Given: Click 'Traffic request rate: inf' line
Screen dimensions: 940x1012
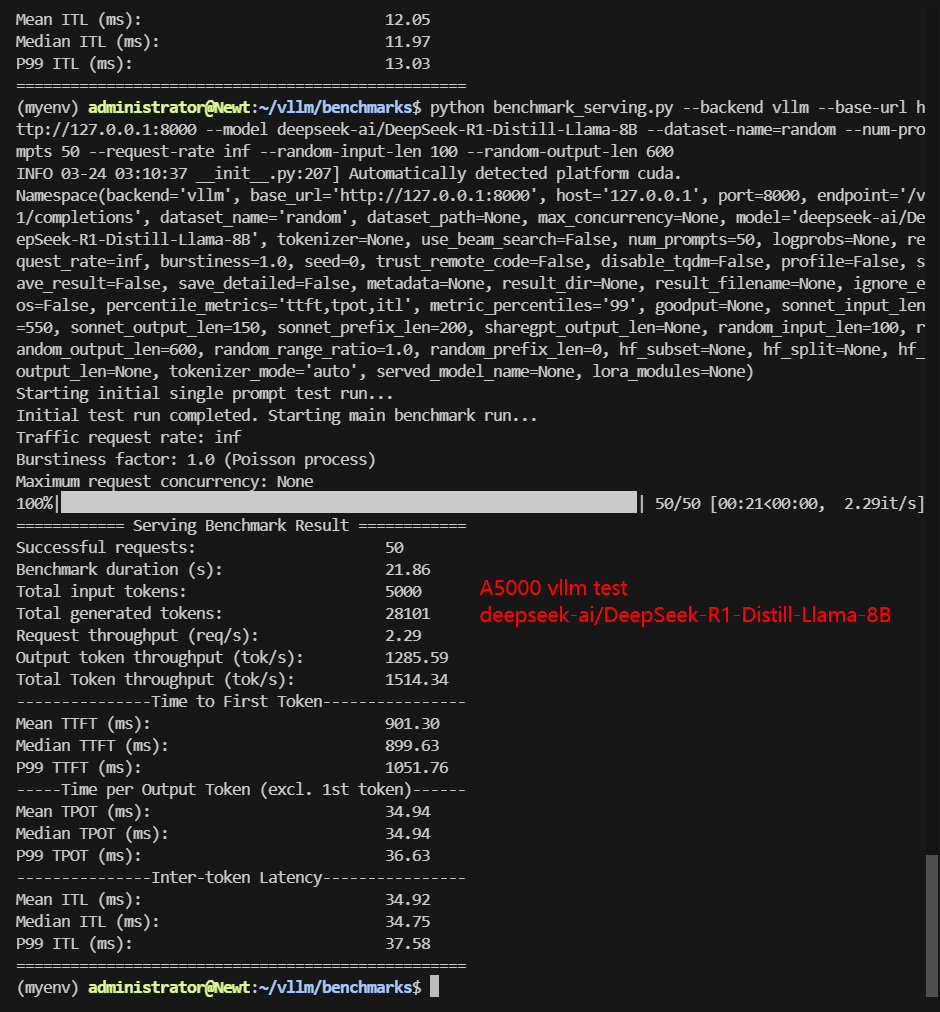Looking at the screenshot, I should tap(128, 437).
